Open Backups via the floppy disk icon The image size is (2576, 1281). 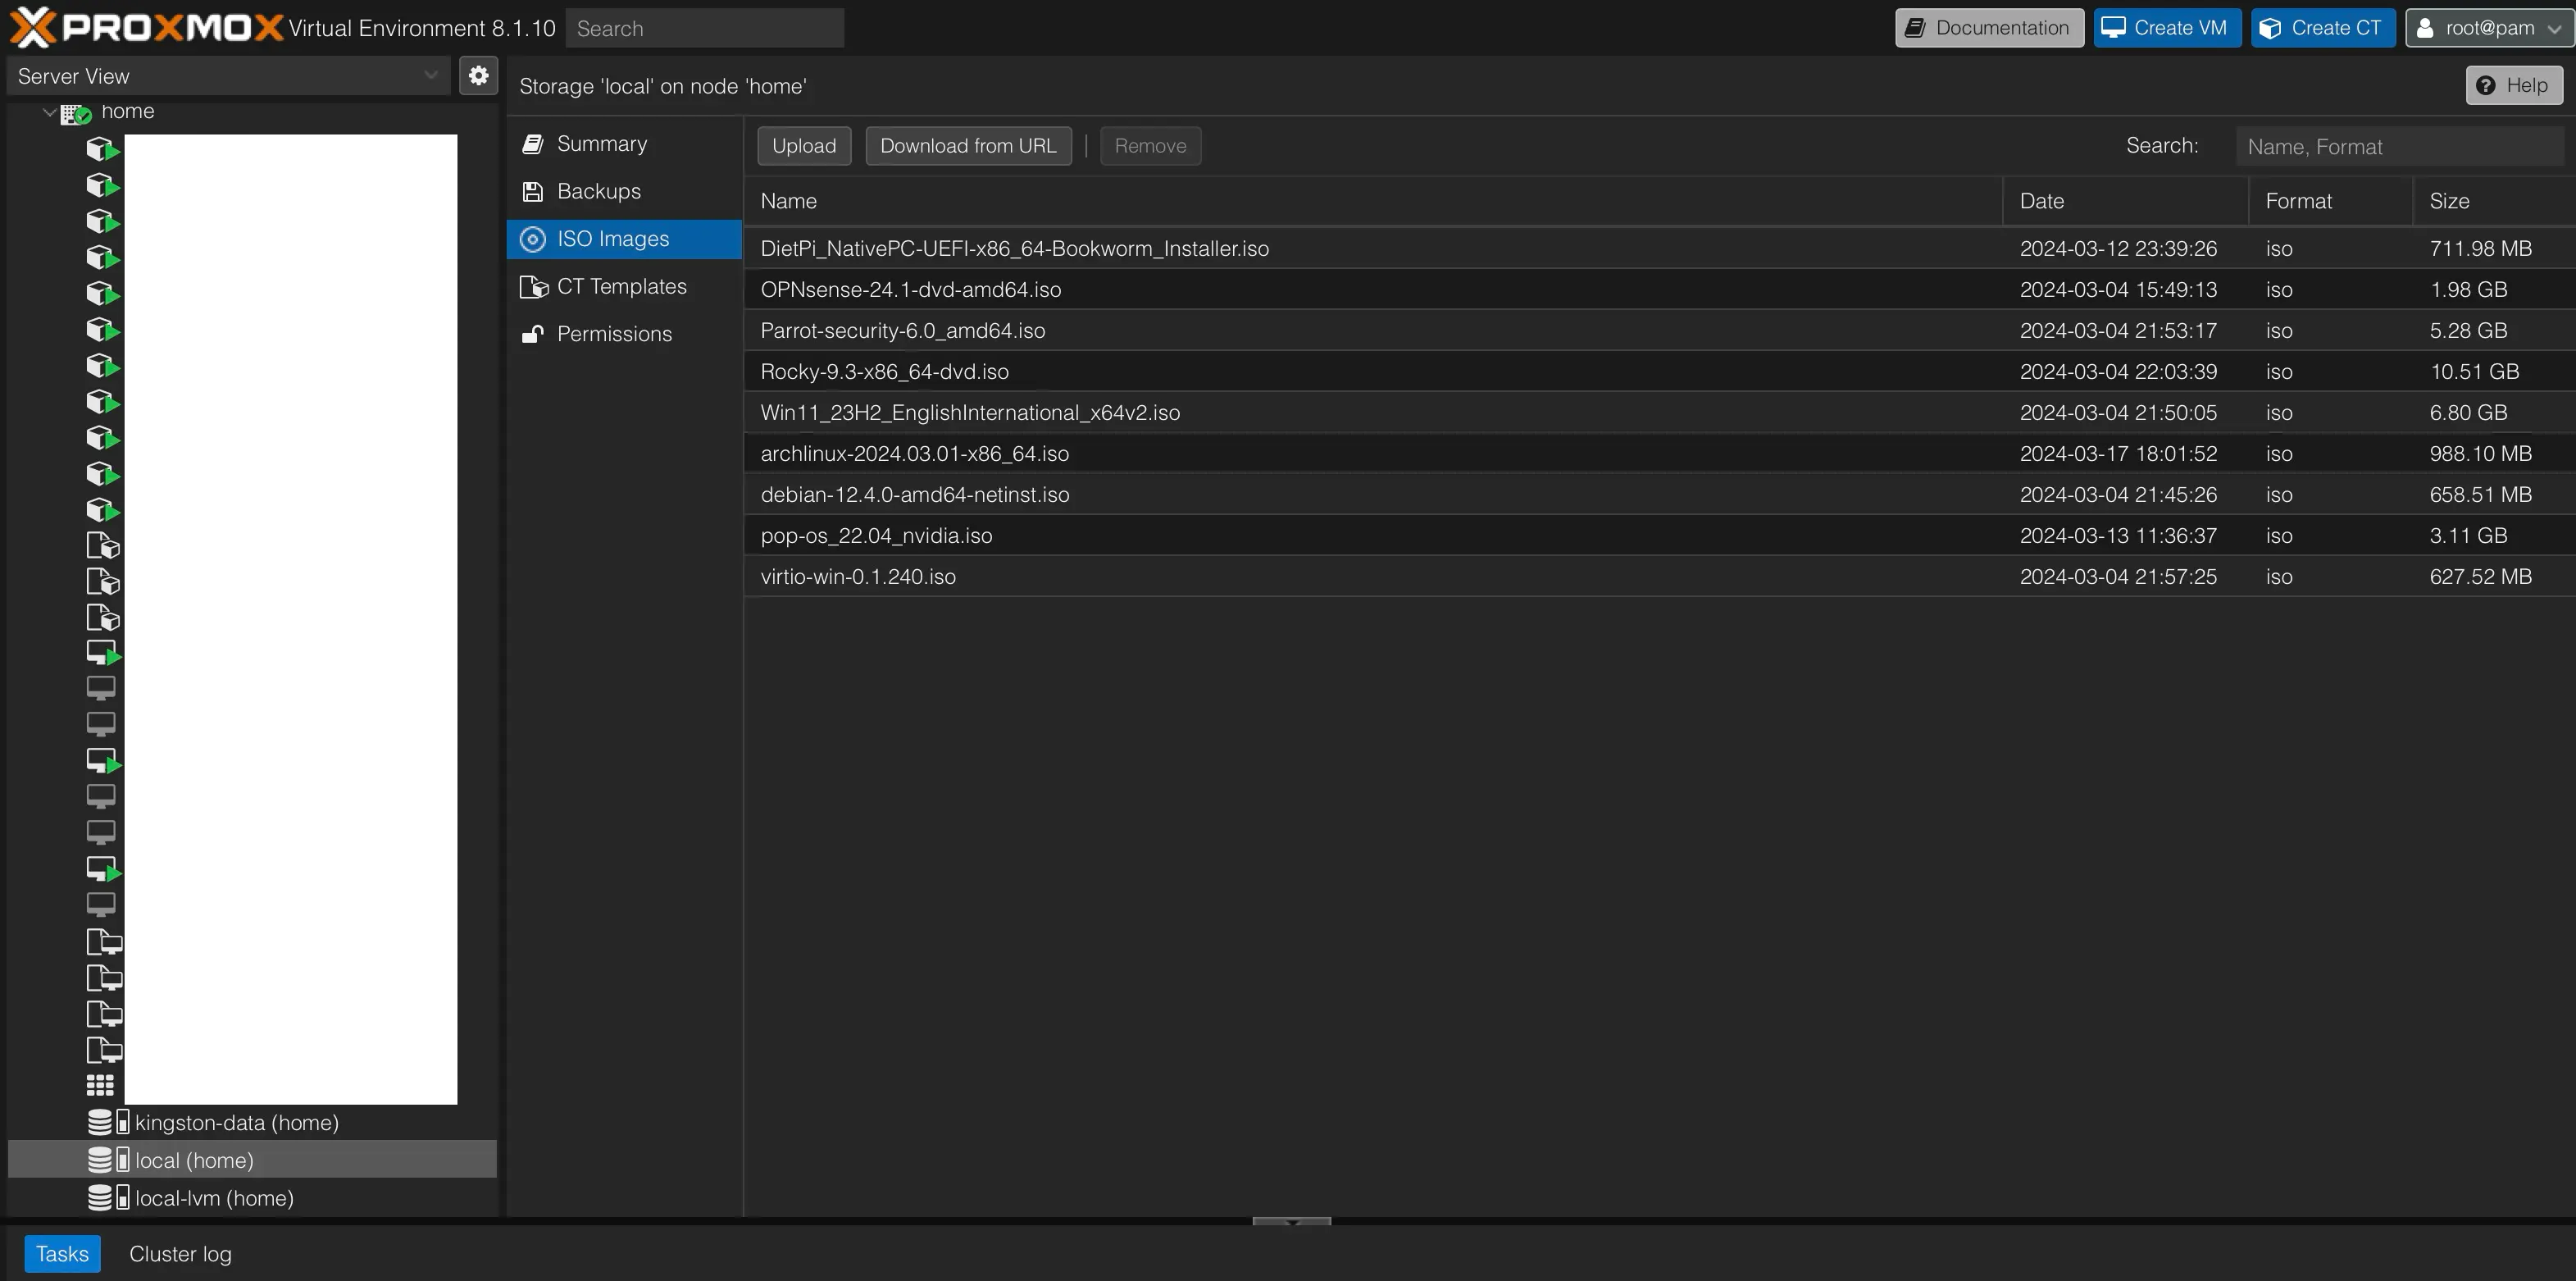[x=533, y=191]
